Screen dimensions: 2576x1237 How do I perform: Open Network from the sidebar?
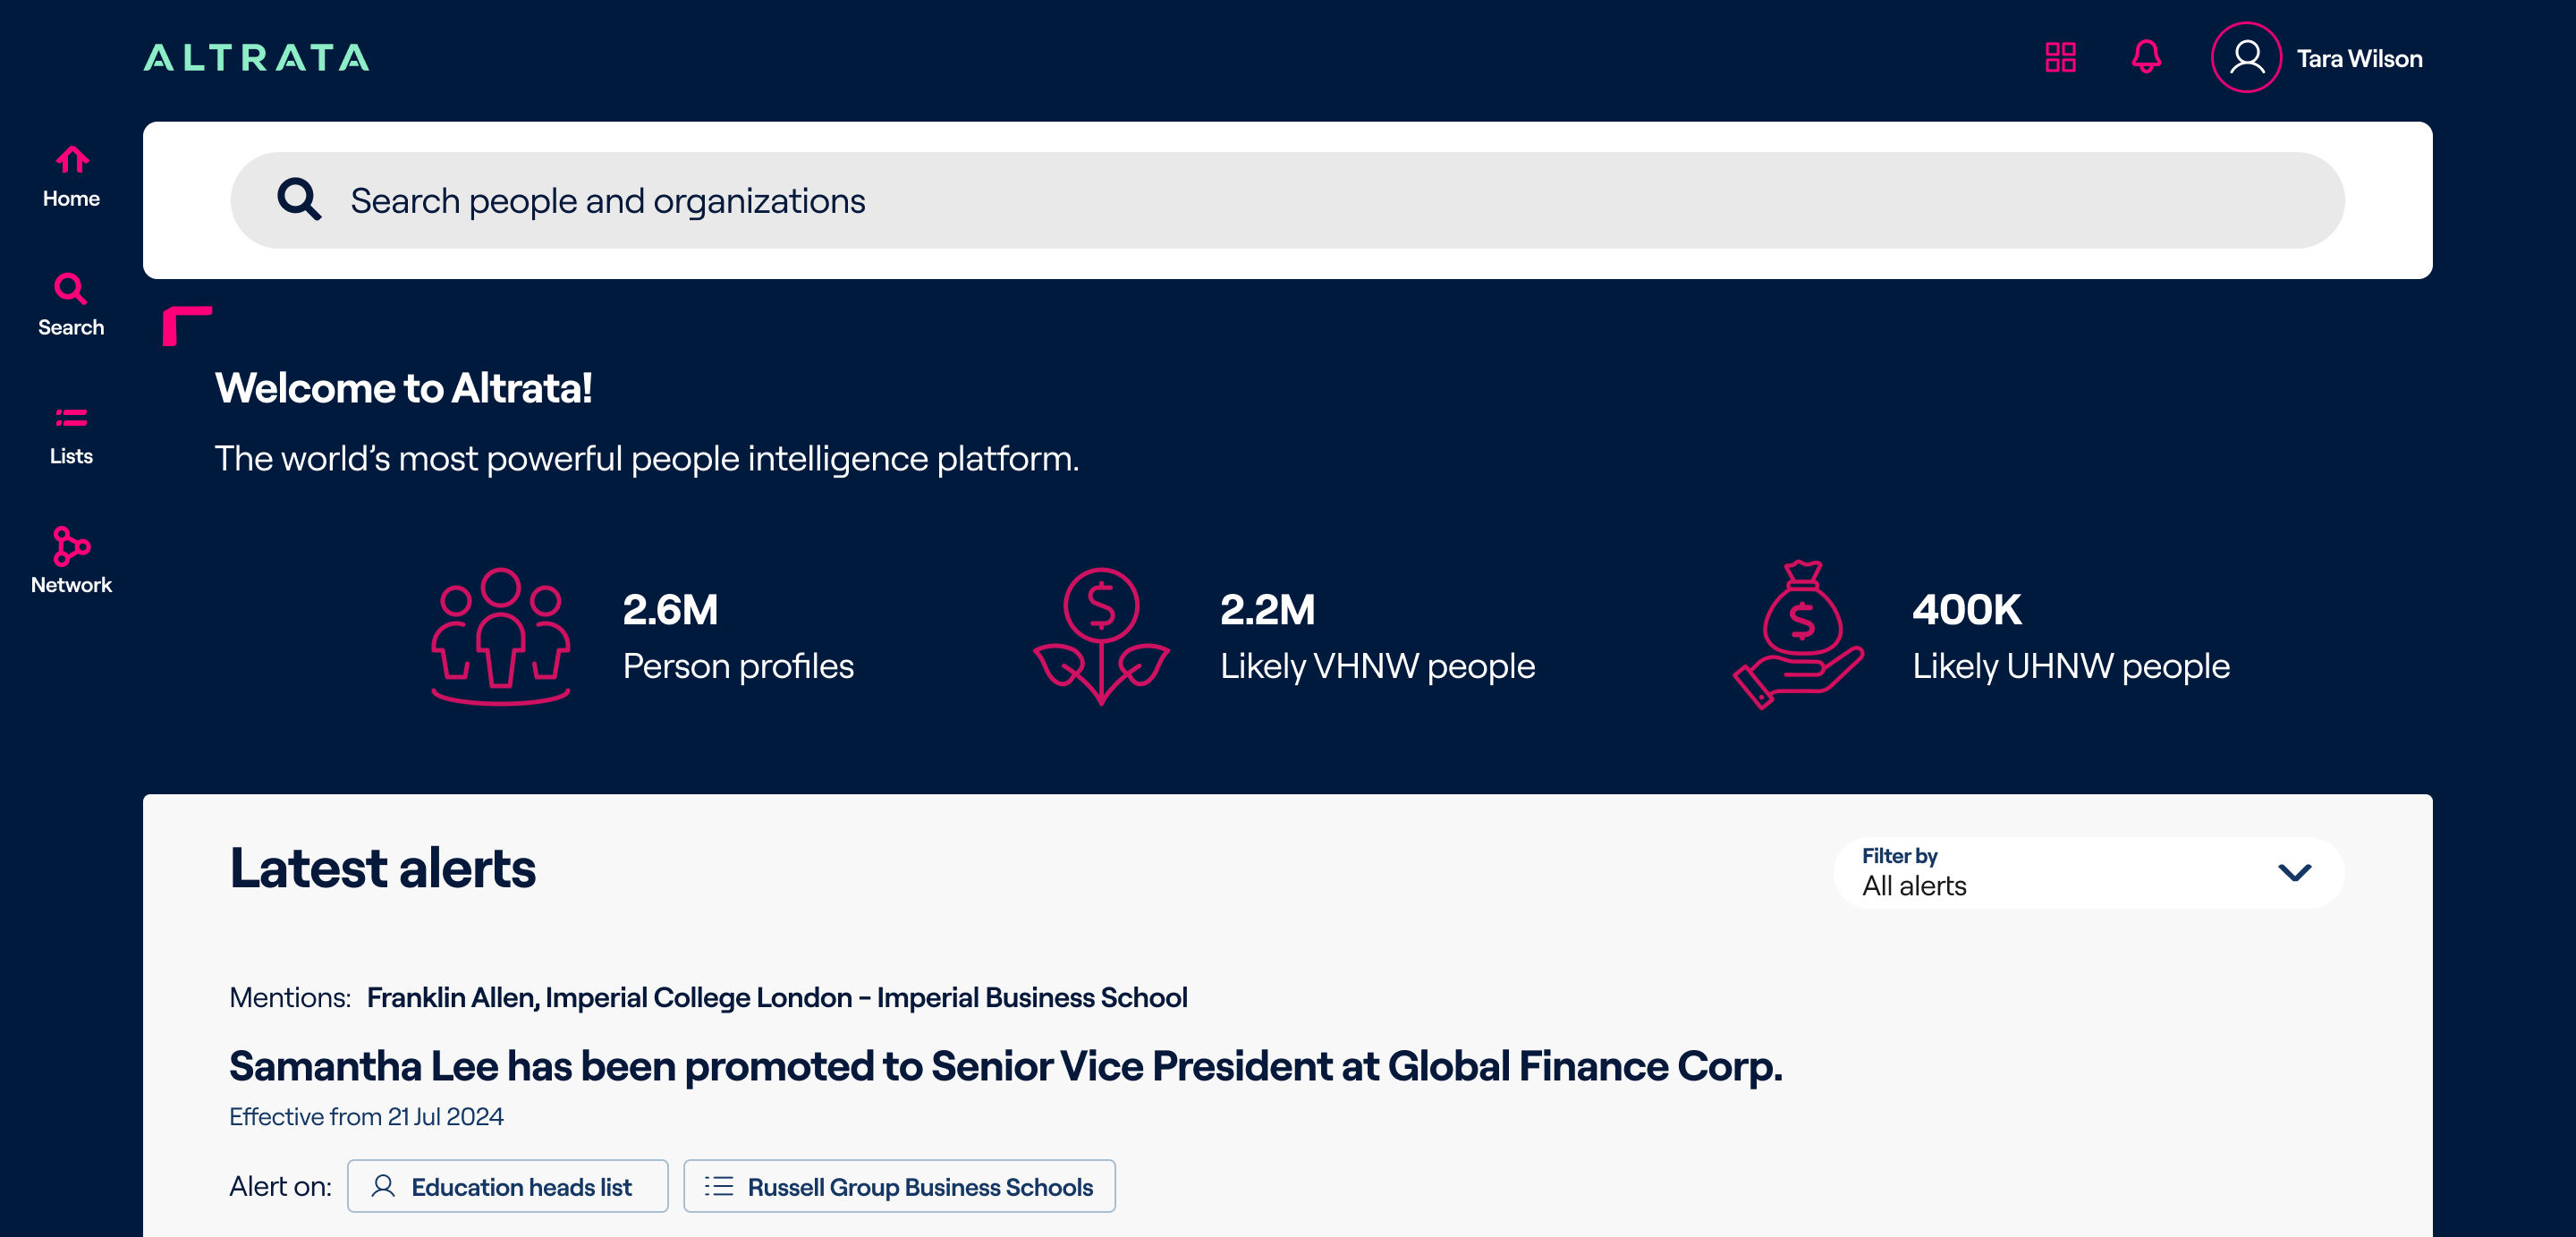coord(71,562)
